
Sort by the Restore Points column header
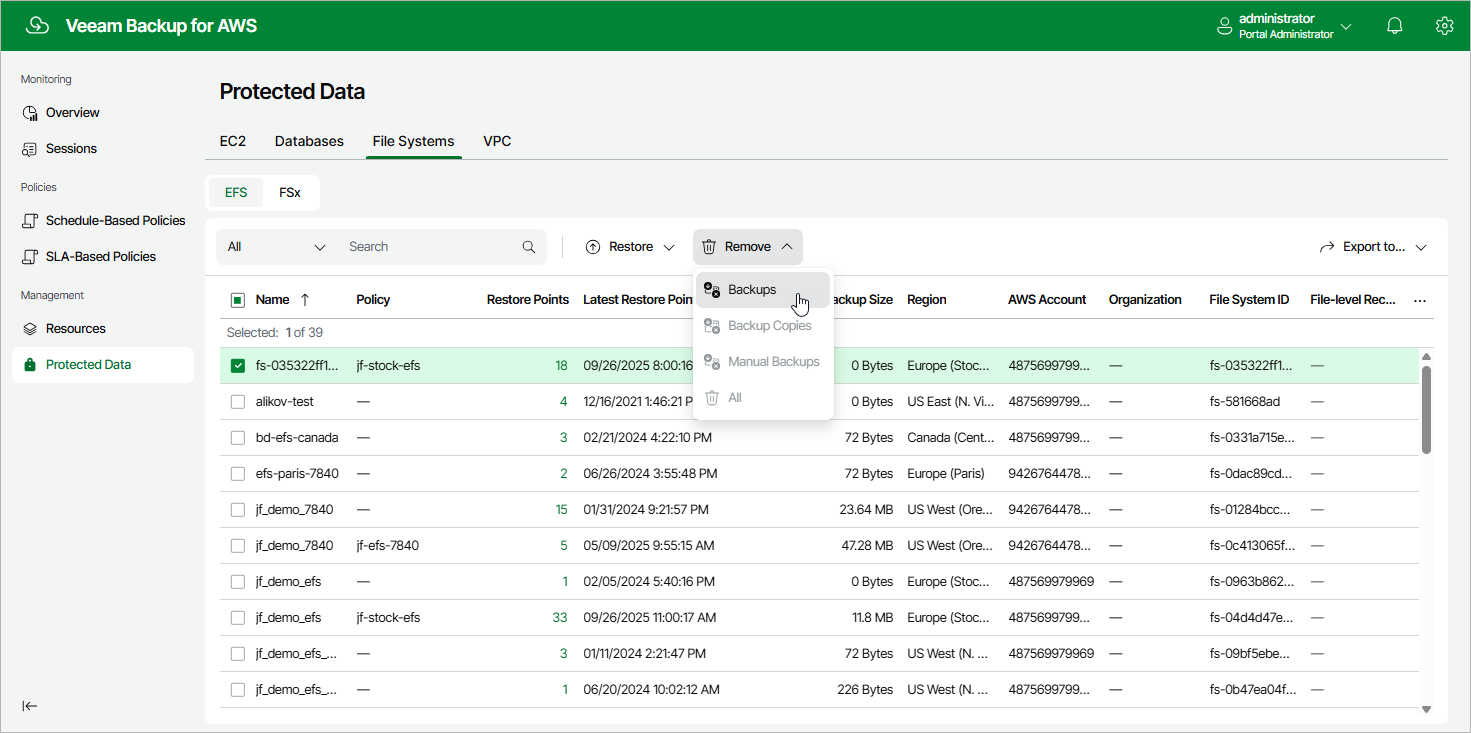click(528, 300)
